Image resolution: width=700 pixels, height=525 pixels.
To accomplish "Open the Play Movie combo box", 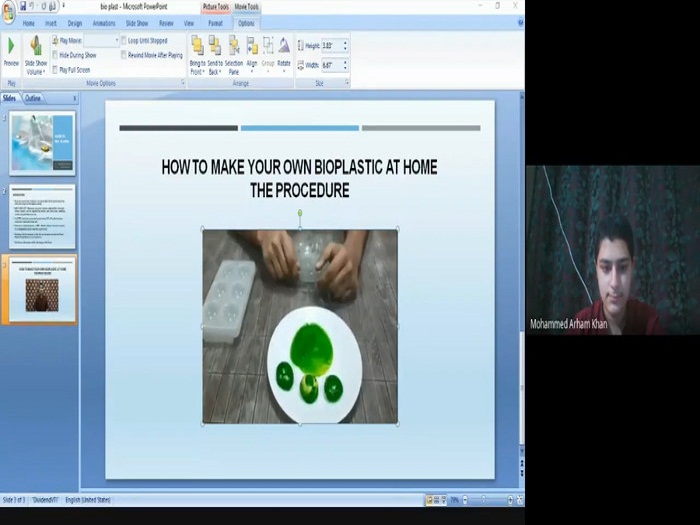I will point(101,41).
